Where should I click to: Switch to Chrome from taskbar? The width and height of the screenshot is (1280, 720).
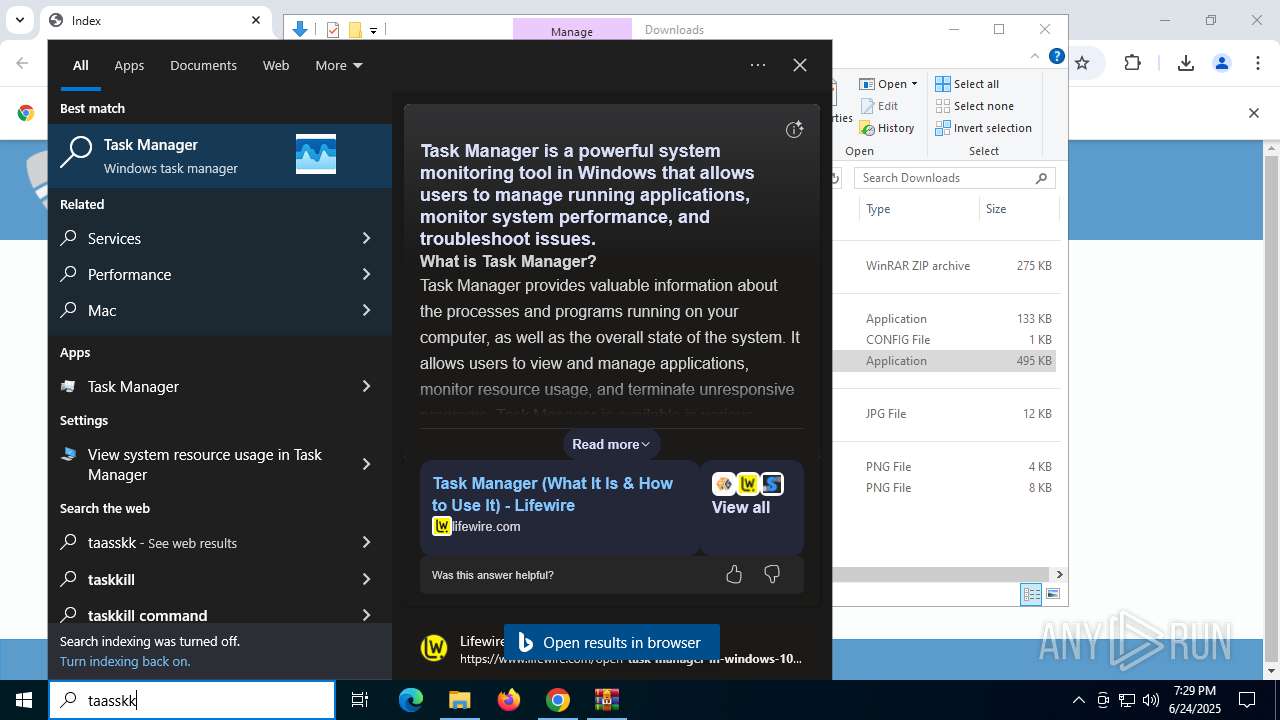[558, 700]
